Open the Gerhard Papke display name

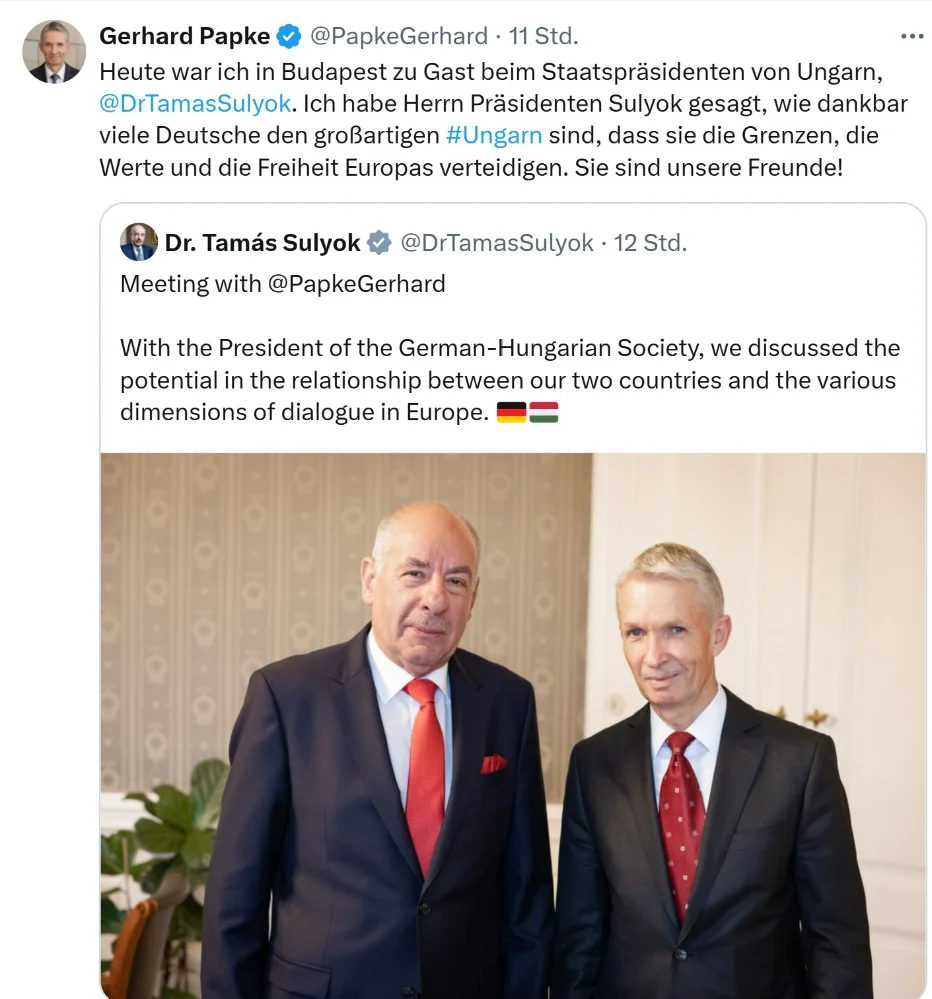(x=185, y=36)
